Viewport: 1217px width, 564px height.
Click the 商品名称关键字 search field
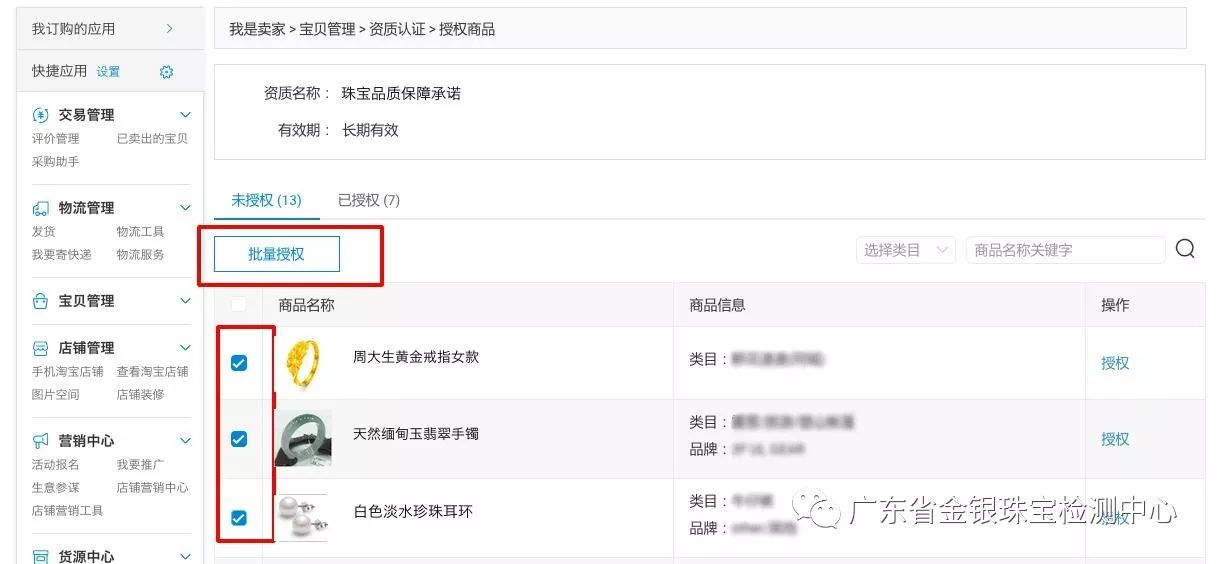point(1065,250)
